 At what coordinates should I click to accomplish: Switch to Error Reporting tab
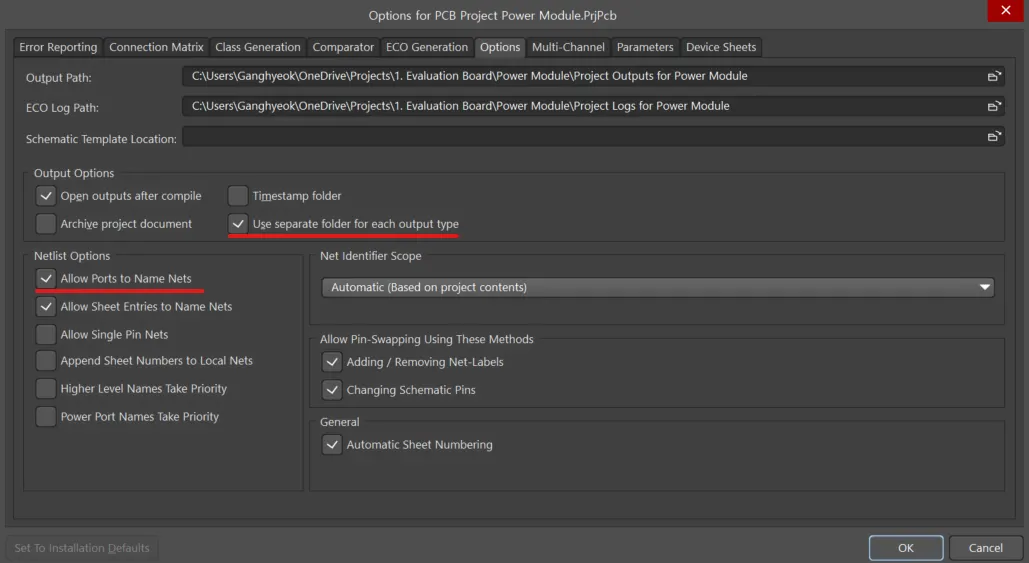[58, 47]
